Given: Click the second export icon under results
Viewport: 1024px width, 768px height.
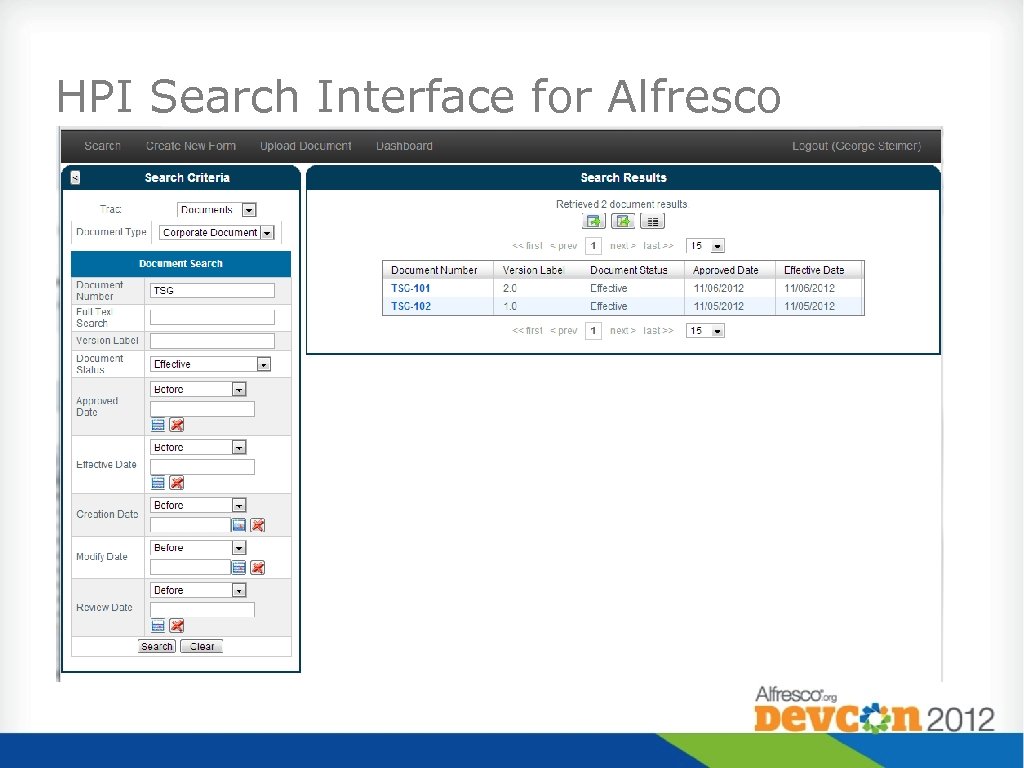Looking at the screenshot, I should [623, 221].
